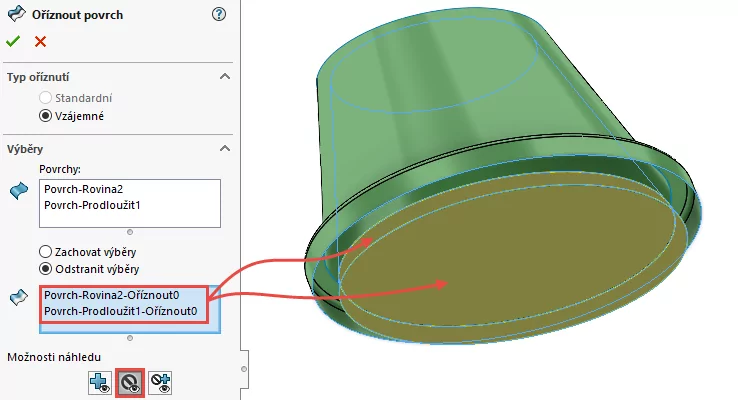Click the first preview option icon with plus
The height and width of the screenshot is (400, 738).
pos(99,381)
